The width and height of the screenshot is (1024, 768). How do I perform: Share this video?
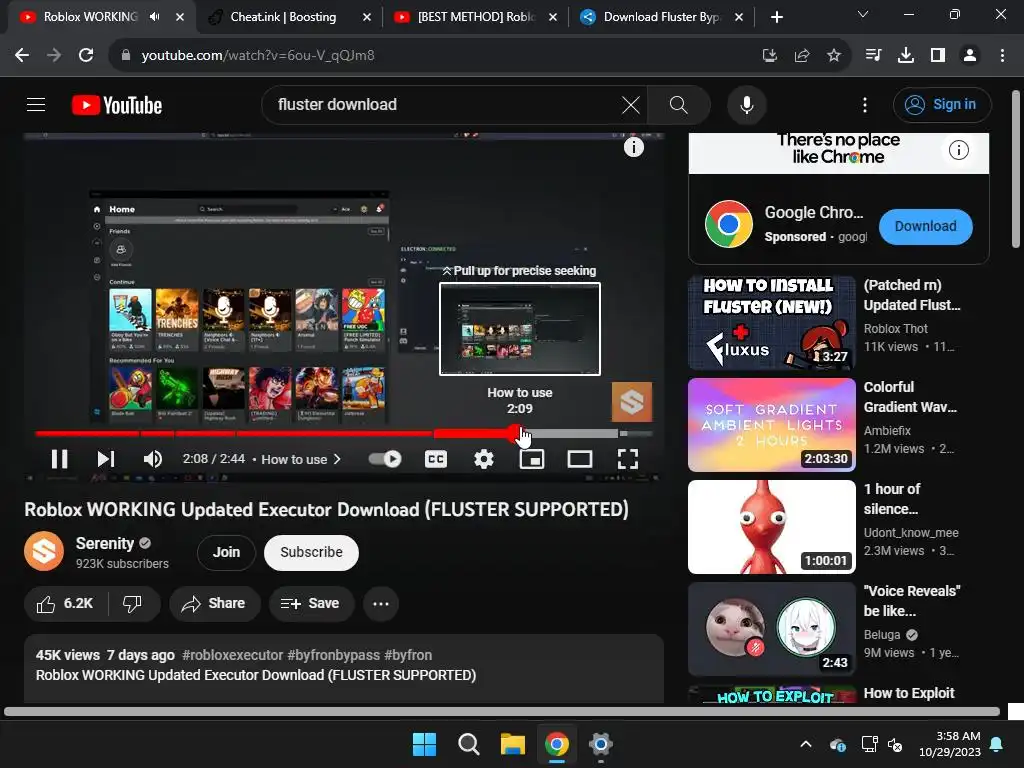(x=214, y=603)
